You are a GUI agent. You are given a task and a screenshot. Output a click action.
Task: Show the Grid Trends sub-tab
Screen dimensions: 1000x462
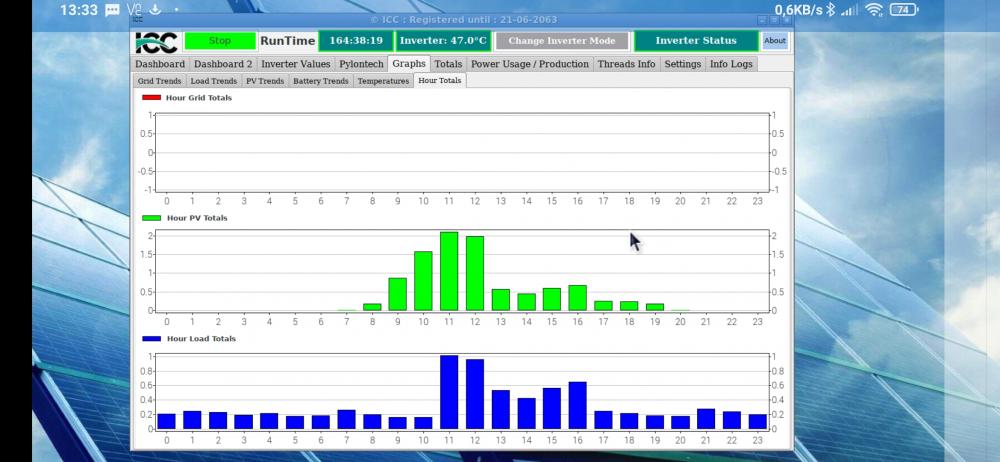(159, 81)
